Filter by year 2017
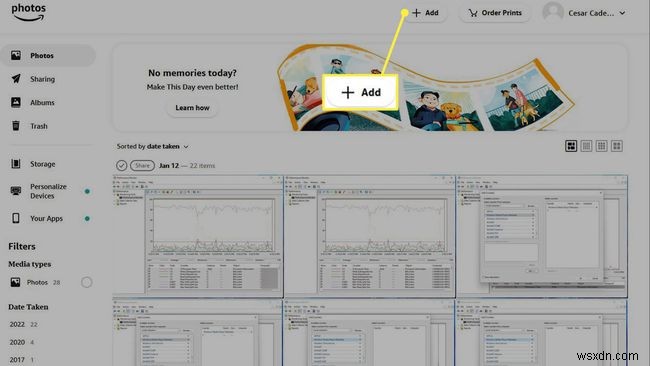The width and height of the screenshot is (650, 366). 22,360
